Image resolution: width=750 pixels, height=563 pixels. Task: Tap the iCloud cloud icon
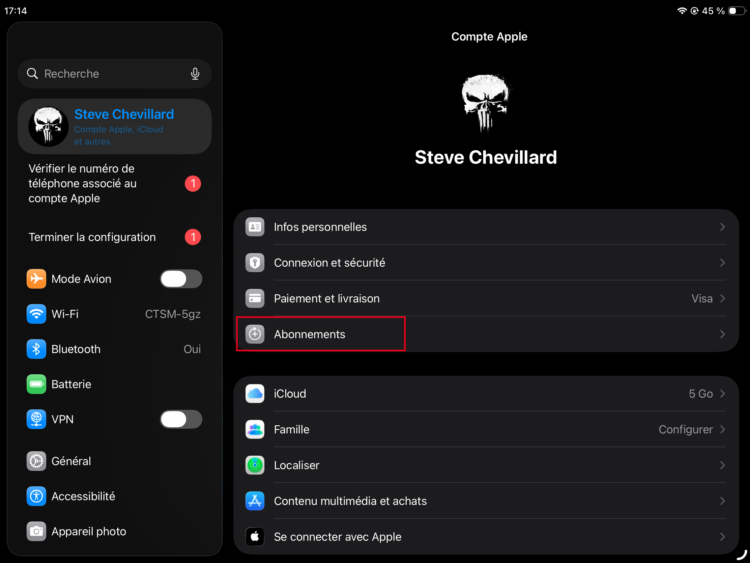(255, 394)
